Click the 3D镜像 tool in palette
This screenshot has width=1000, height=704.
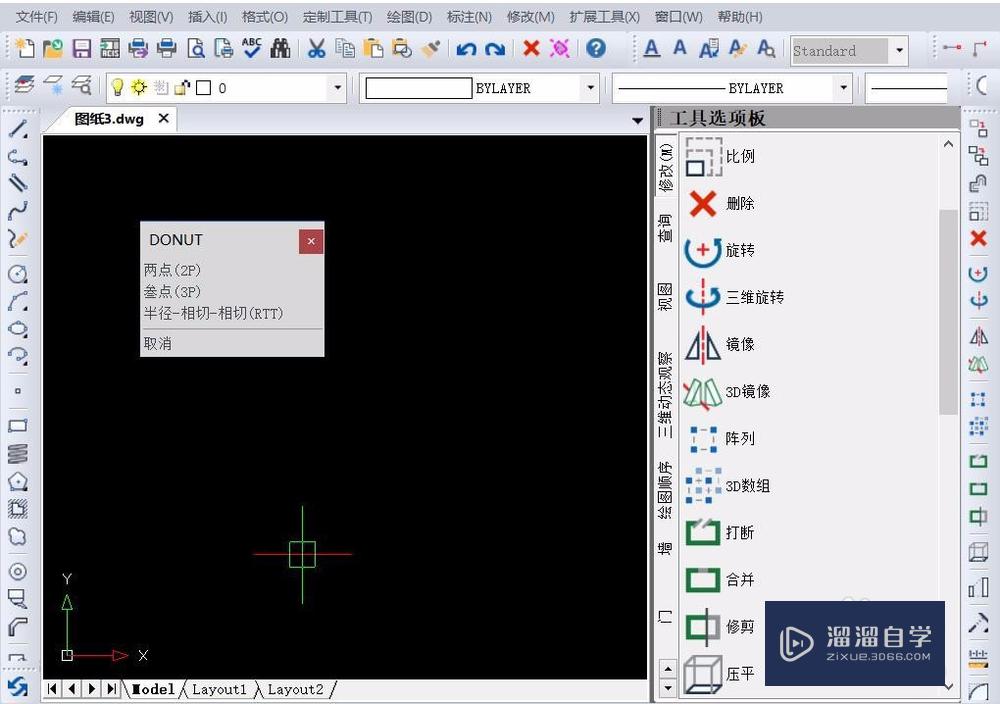[x=727, y=392]
